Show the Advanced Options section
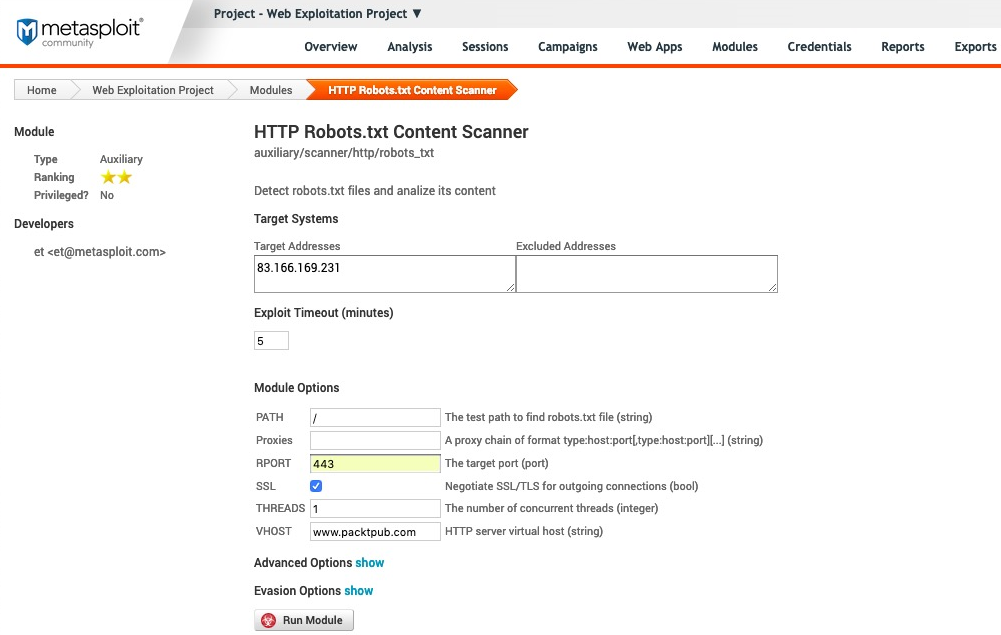Viewport: 1001px width, 635px height. [x=369, y=563]
